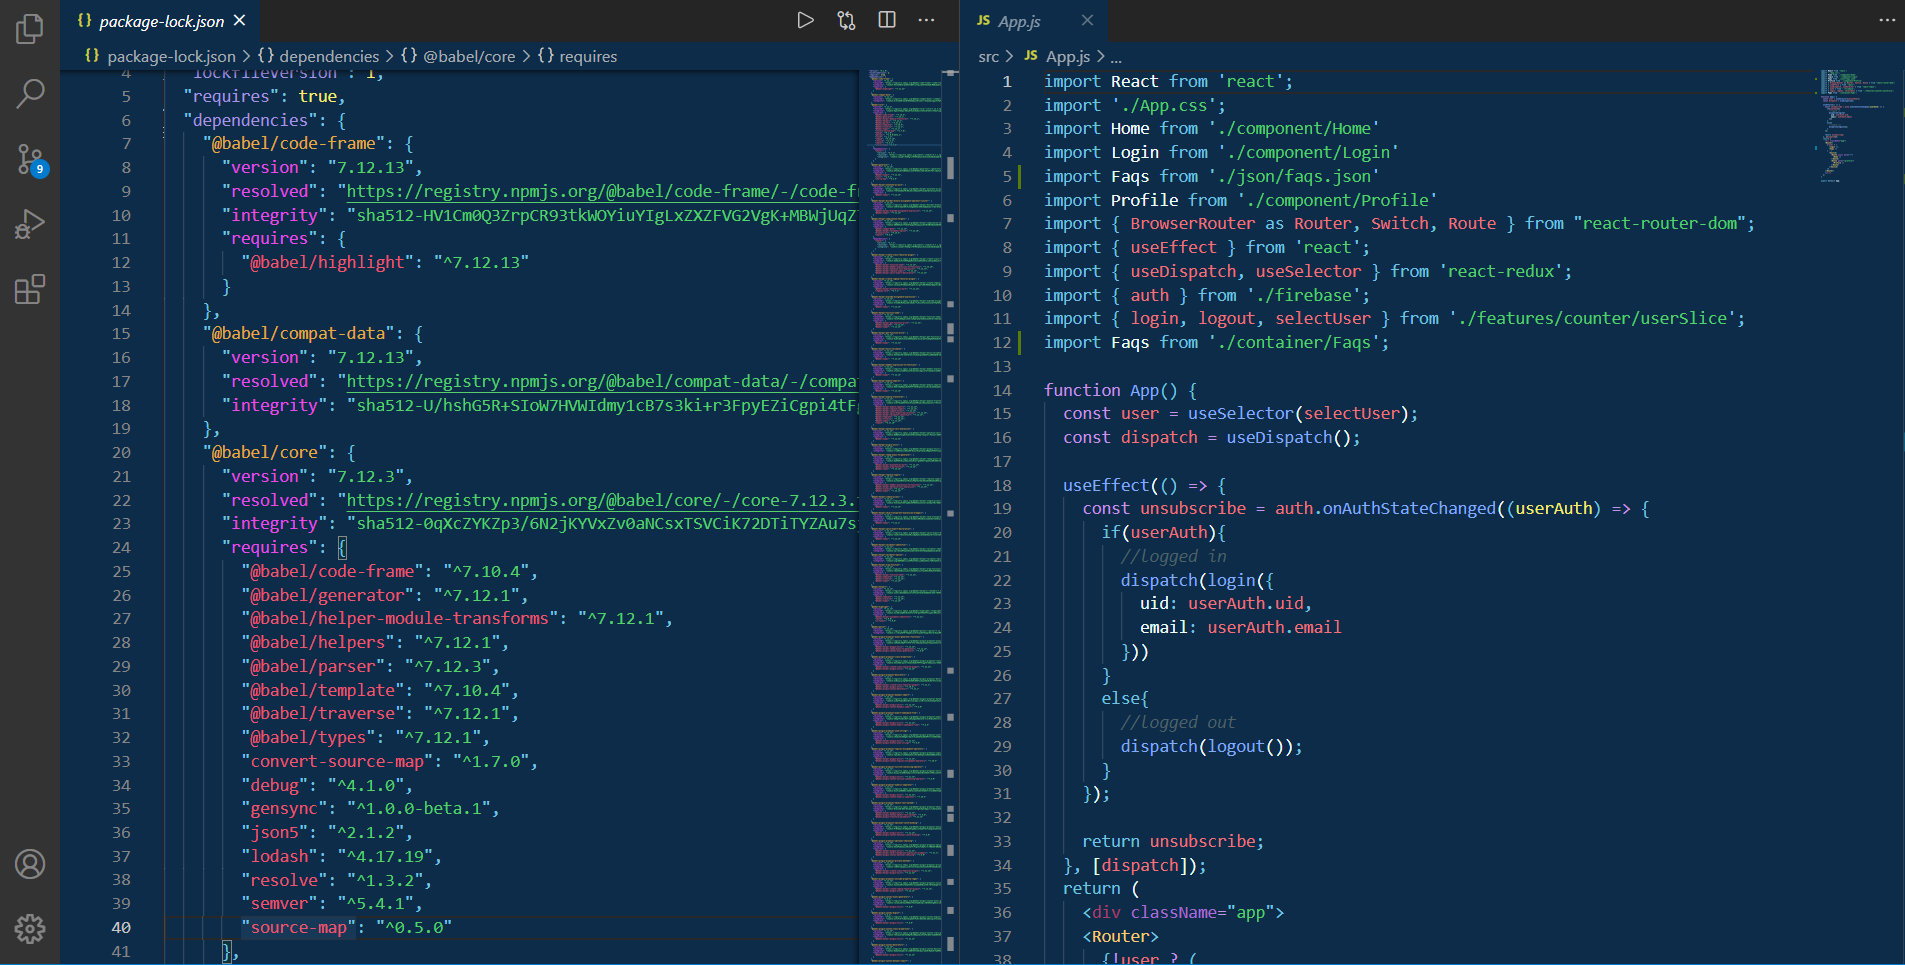Select the package-lock.json tab
The width and height of the screenshot is (1905, 965).
[160, 21]
